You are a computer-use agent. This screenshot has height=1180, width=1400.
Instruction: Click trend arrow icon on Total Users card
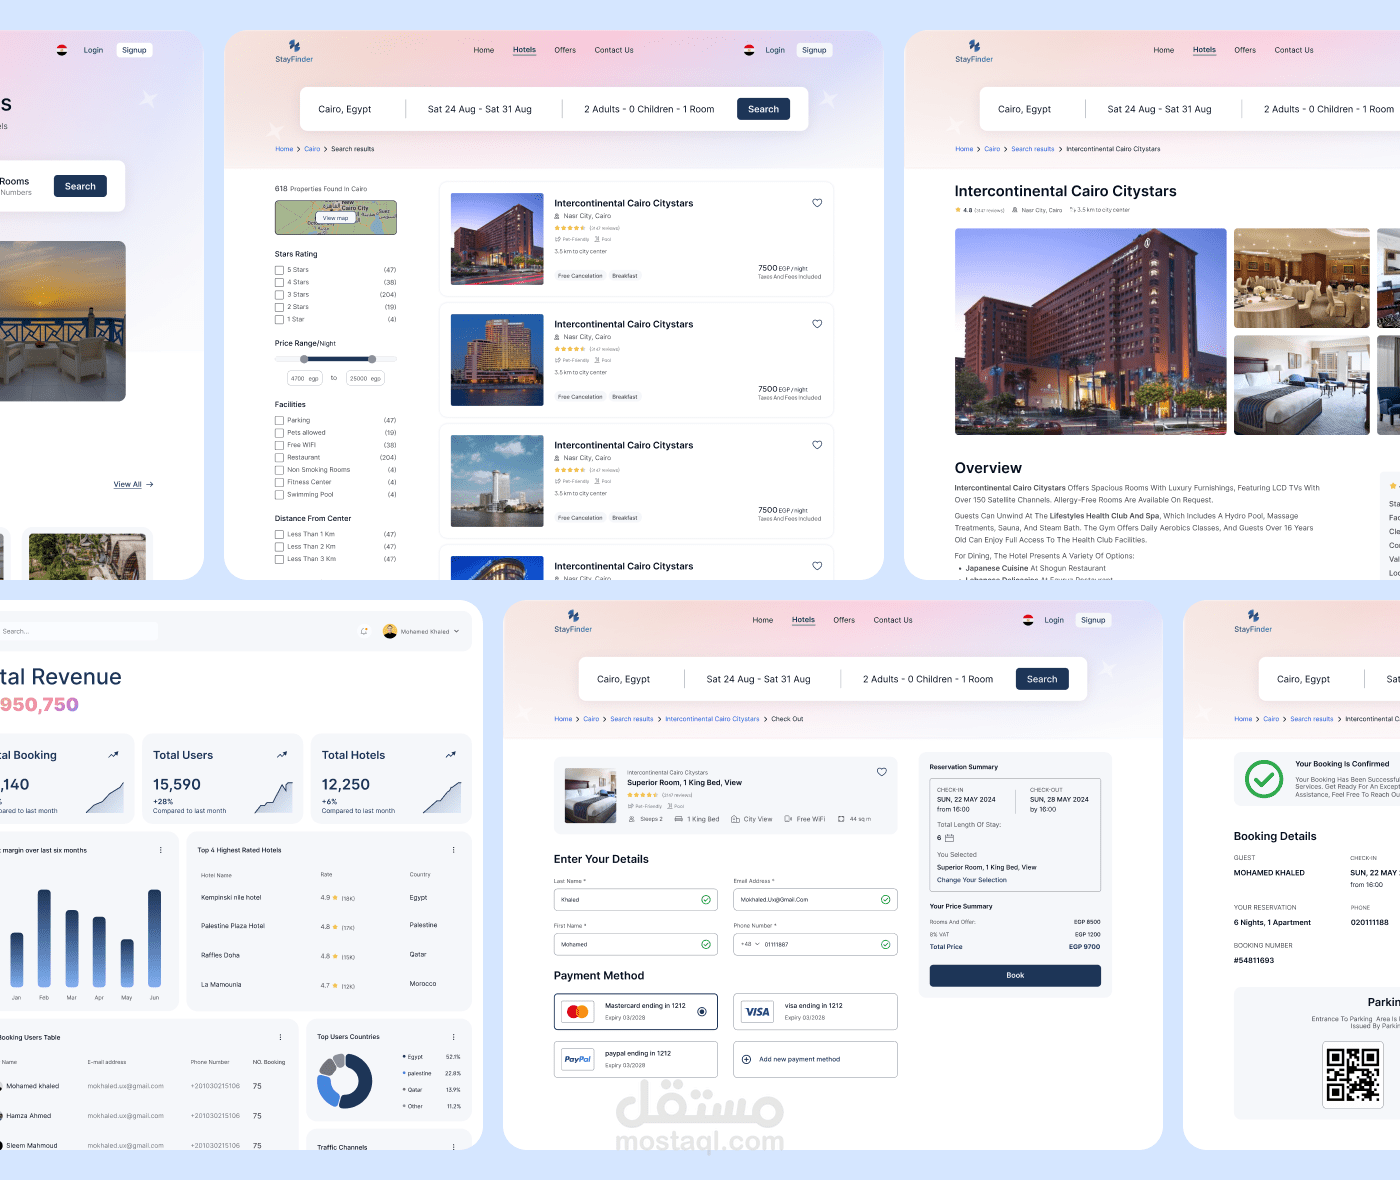click(282, 755)
